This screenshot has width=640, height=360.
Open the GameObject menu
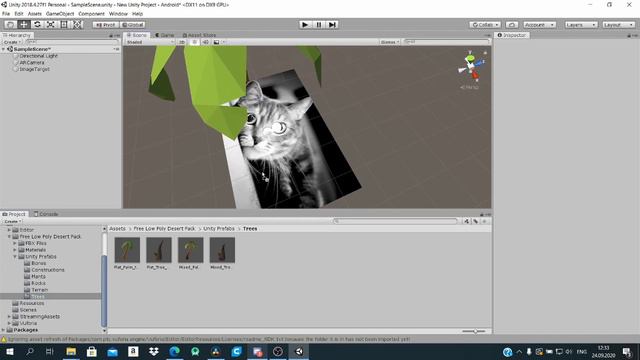click(60, 13)
